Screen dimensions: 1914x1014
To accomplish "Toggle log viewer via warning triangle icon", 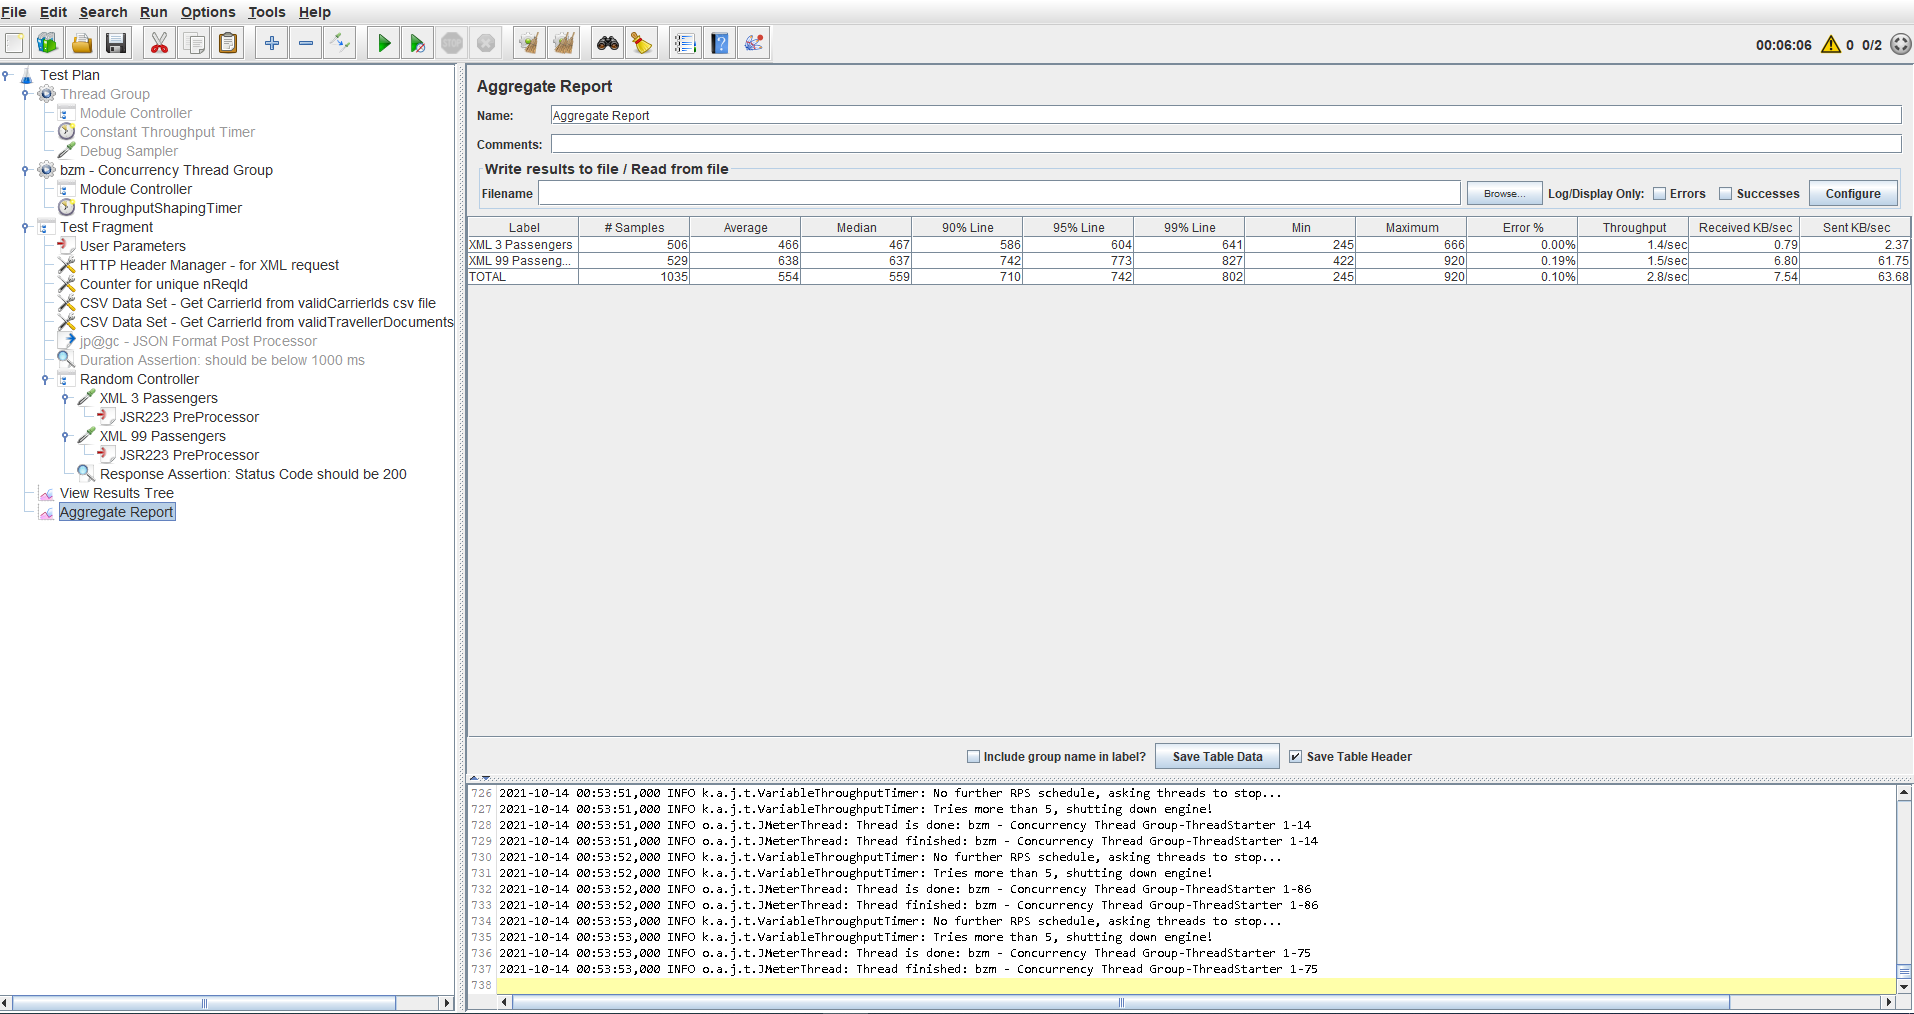I will tap(1830, 44).
